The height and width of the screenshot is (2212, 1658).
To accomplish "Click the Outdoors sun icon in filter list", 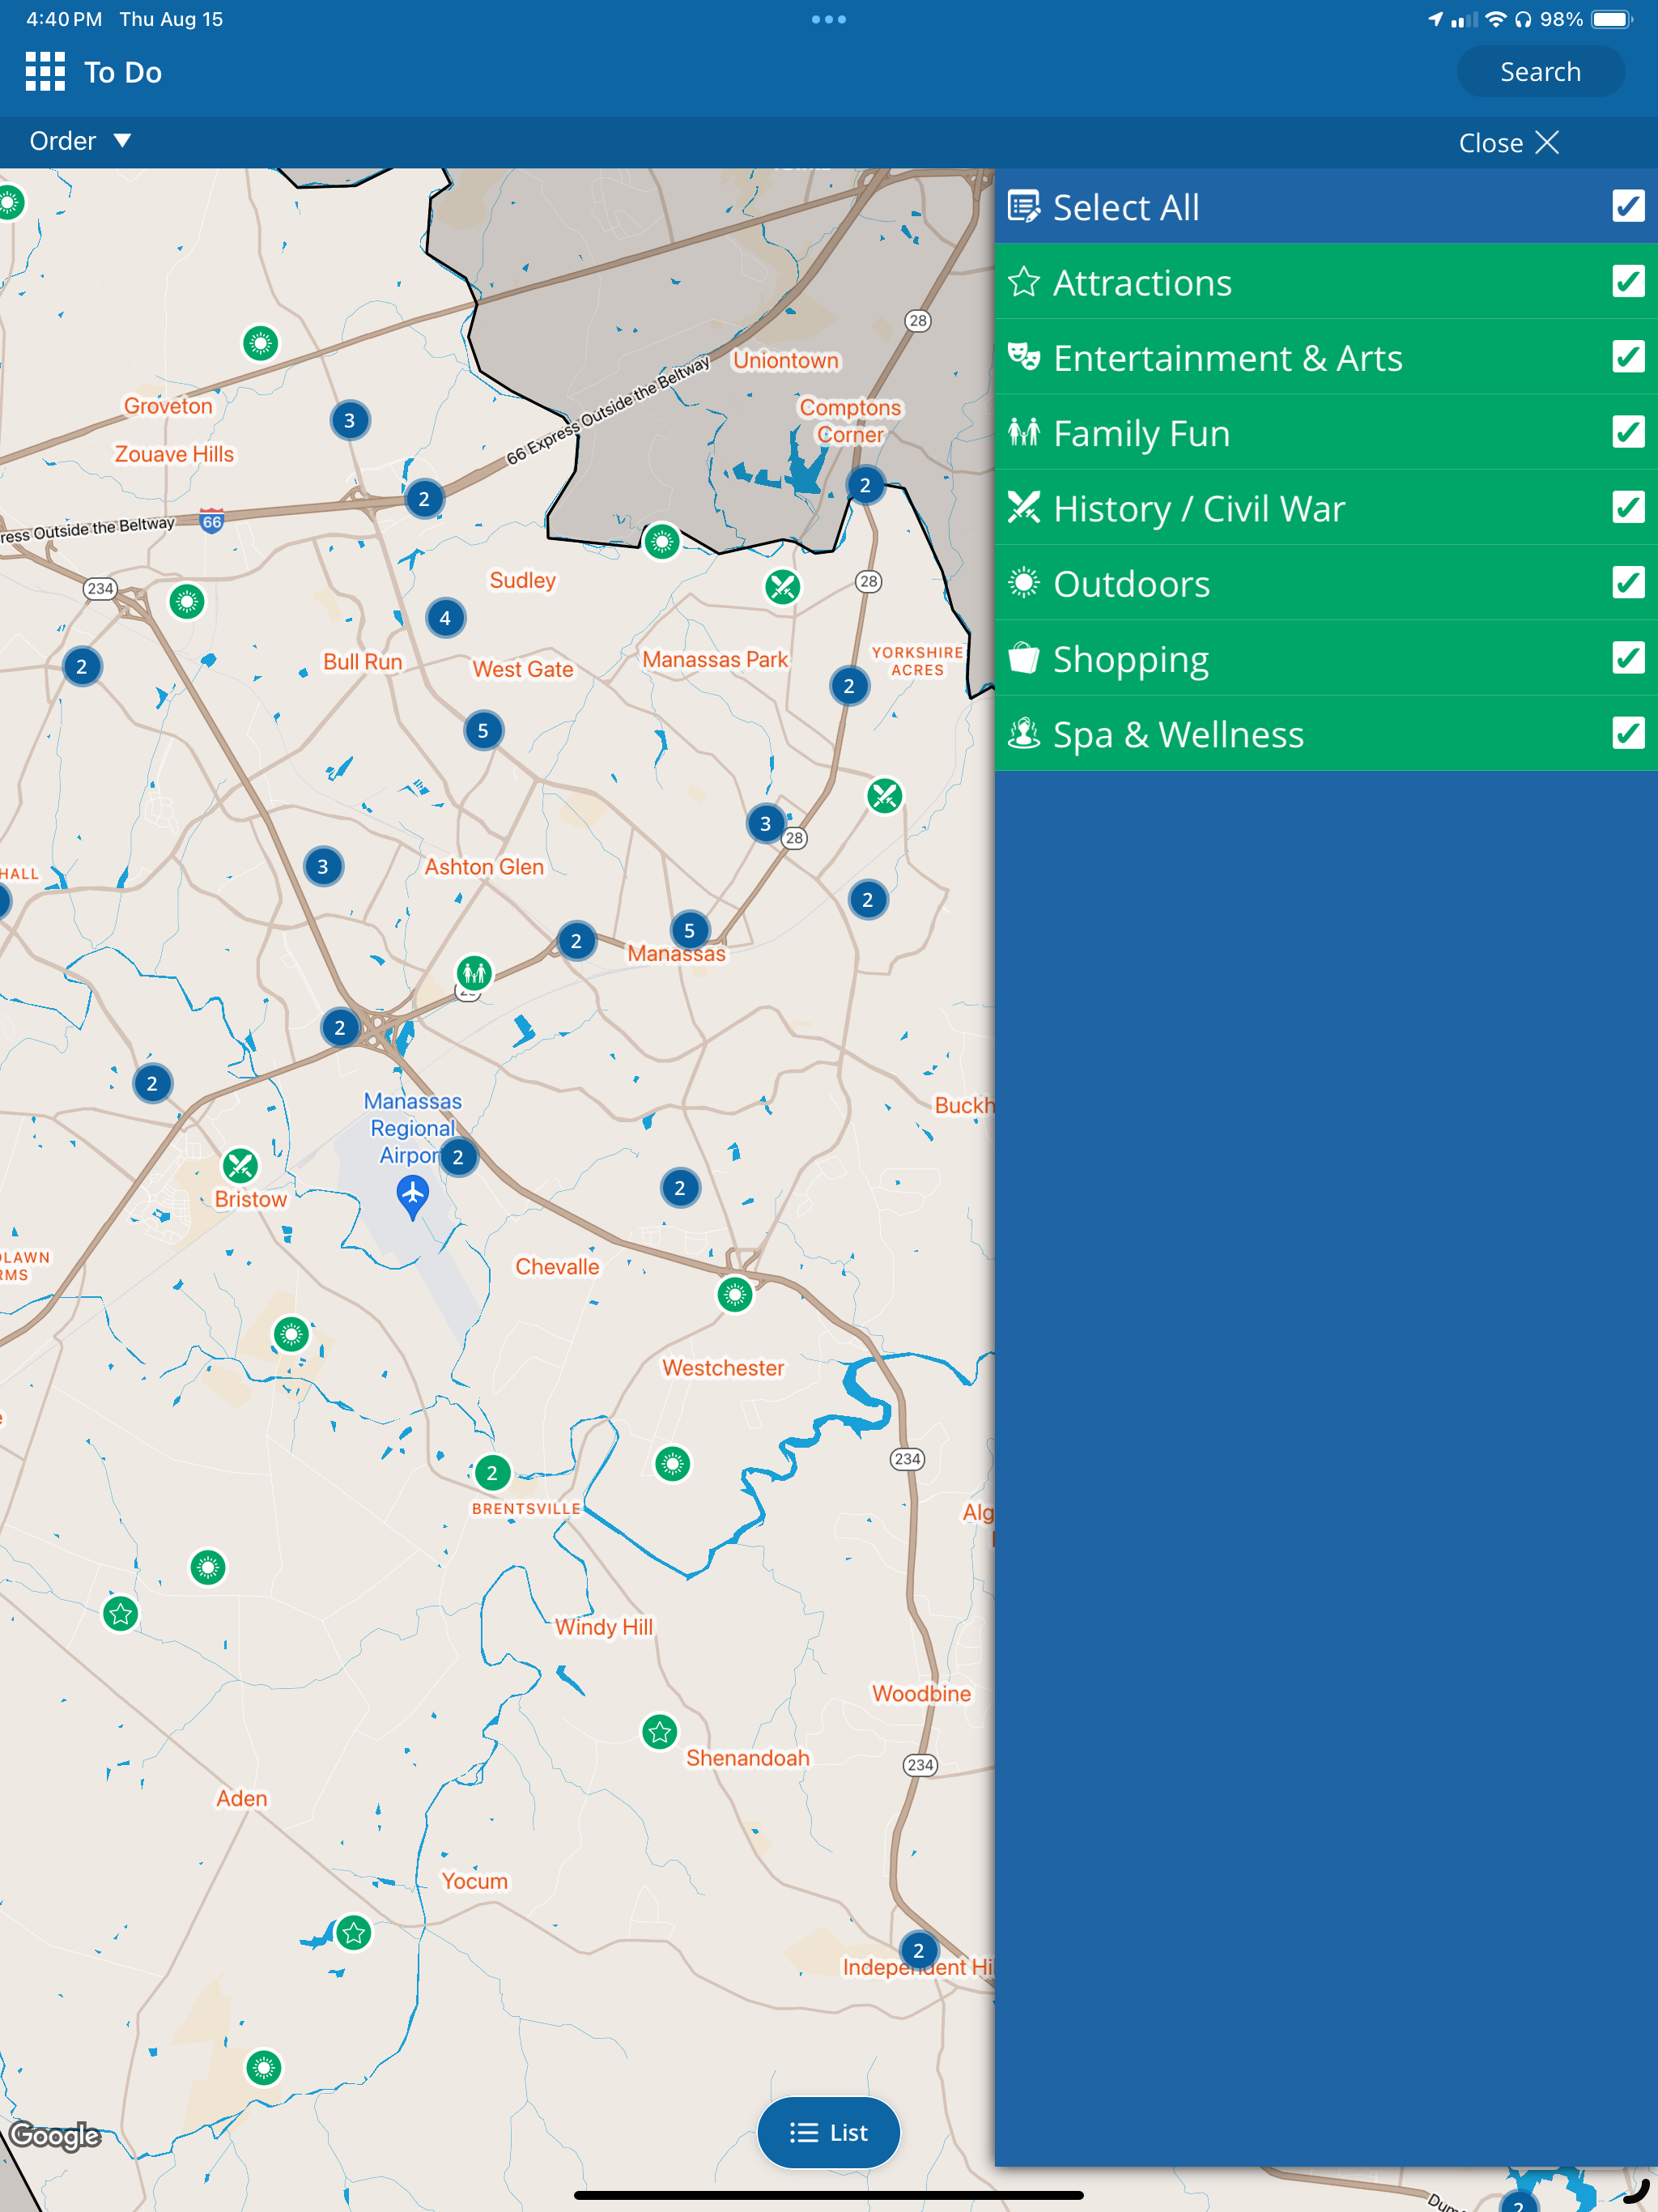I will (1023, 583).
